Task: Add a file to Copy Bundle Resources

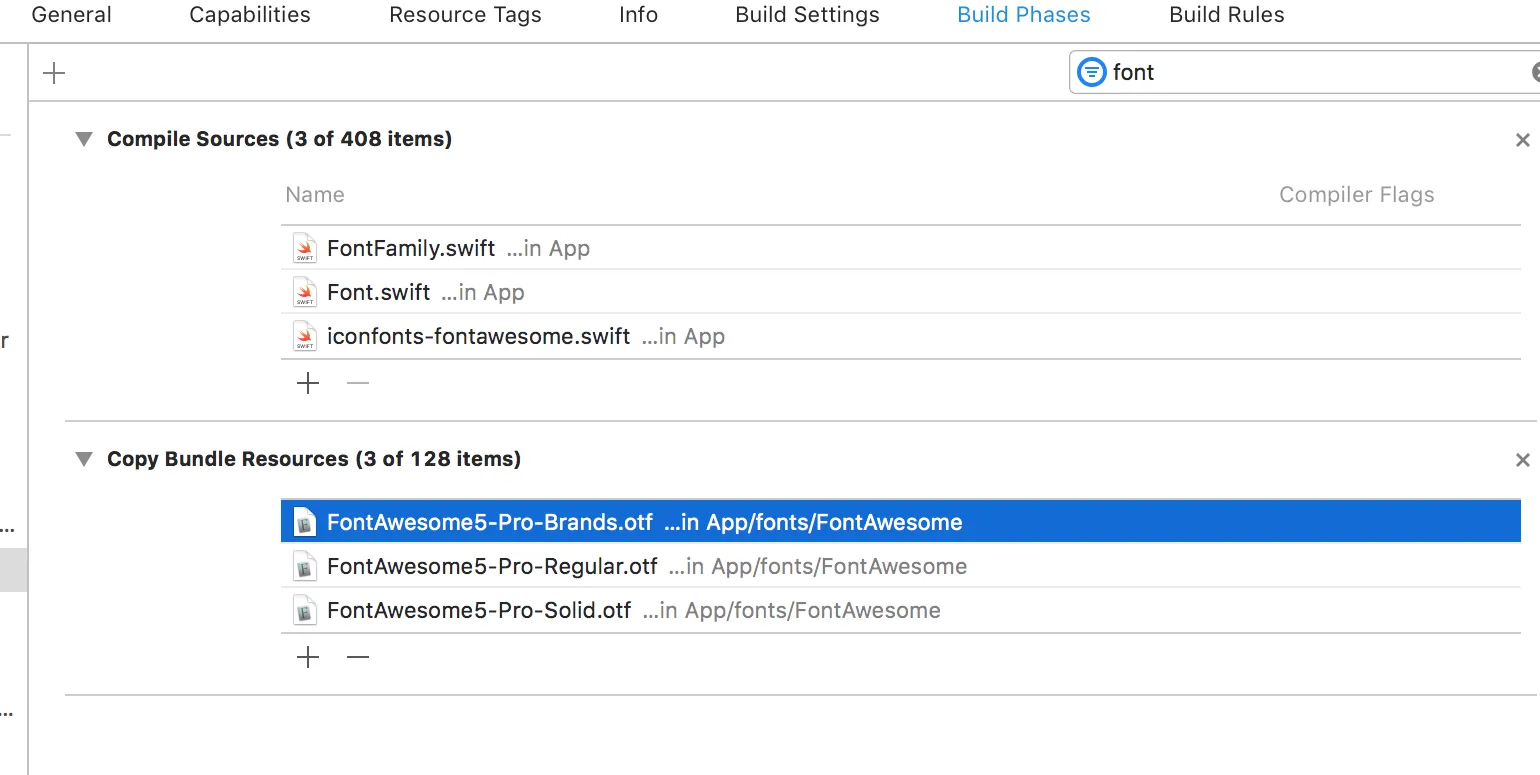Action: click(308, 657)
